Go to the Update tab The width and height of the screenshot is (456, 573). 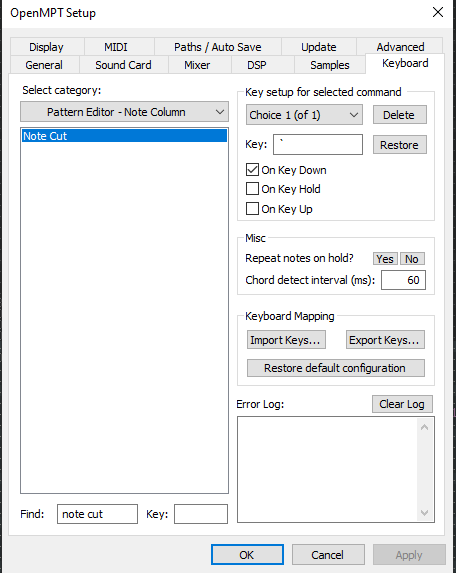(x=319, y=47)
